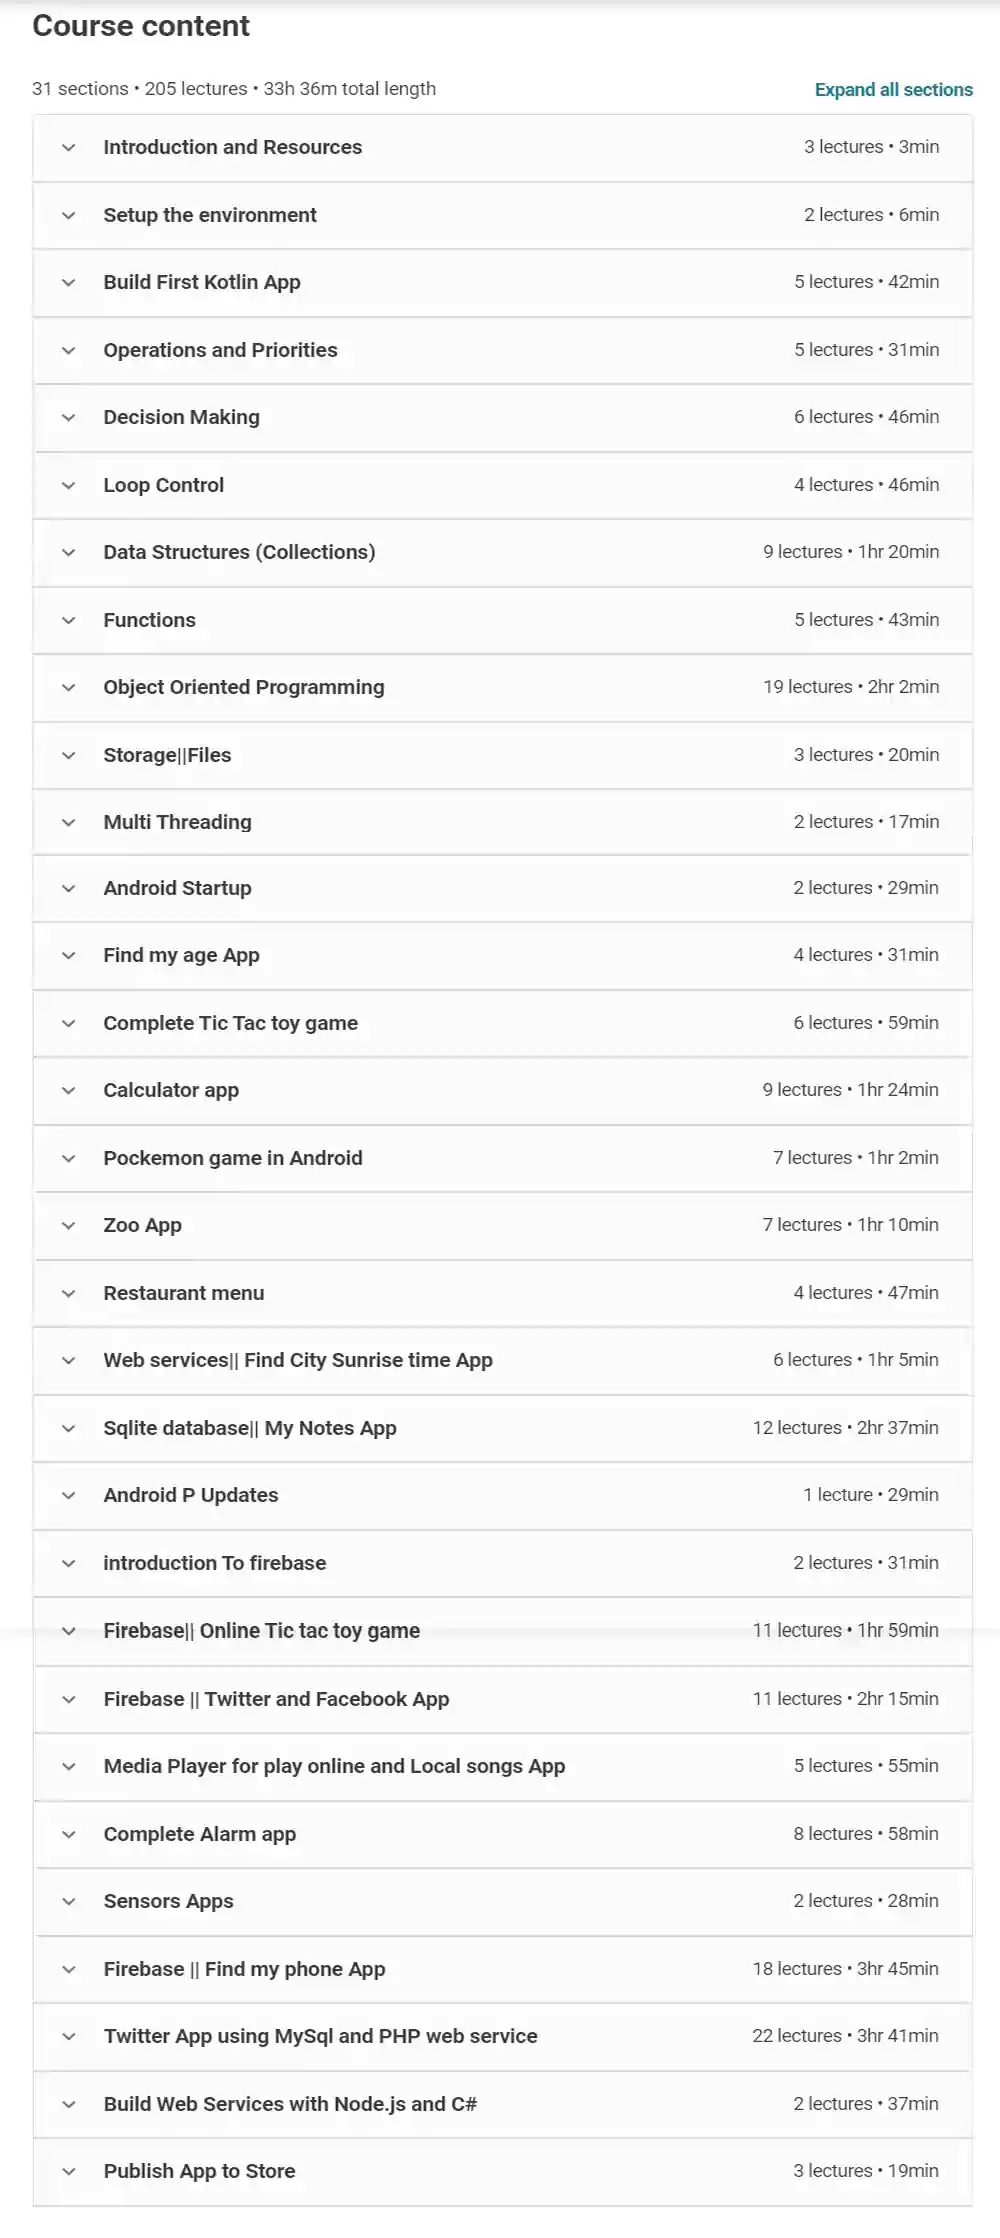Open Pockemon game in Android section
1000x2238 pixels.
(232, 1158)
